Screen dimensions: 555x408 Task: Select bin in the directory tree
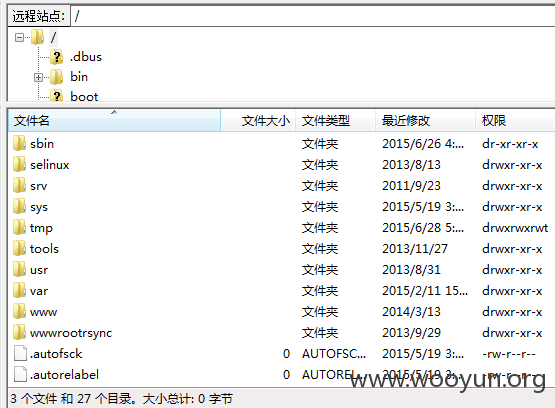79,77
